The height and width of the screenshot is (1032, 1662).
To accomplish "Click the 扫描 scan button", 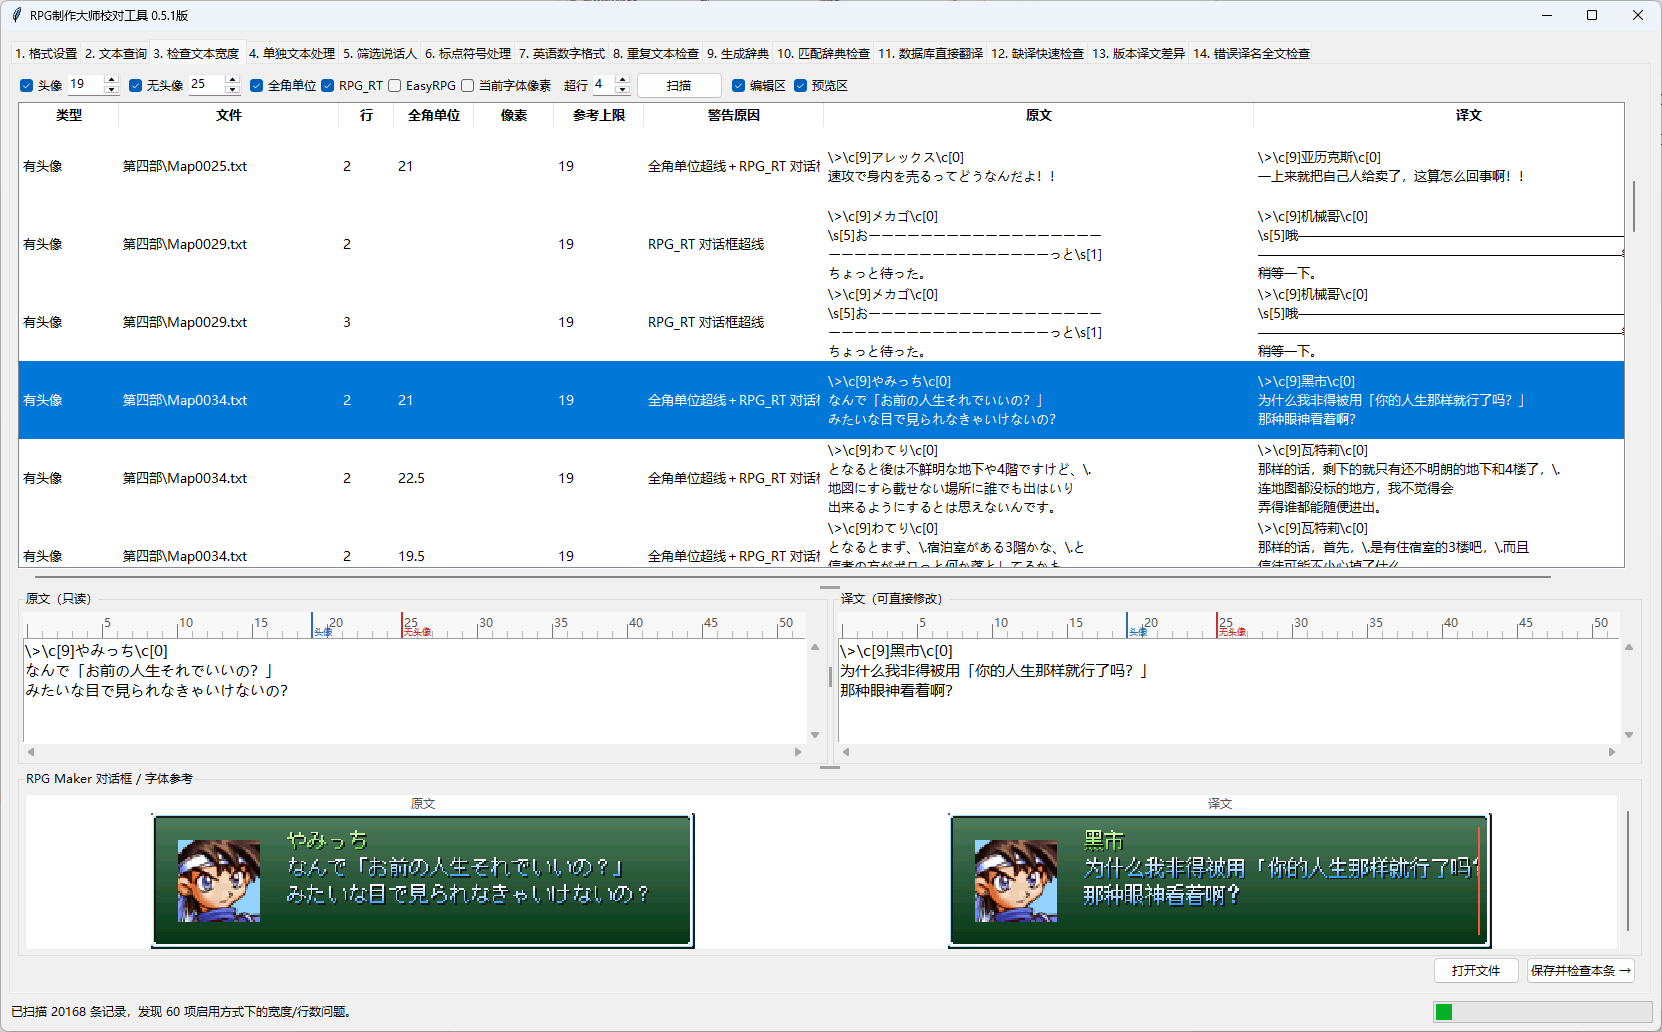I will tap(679, 86).
